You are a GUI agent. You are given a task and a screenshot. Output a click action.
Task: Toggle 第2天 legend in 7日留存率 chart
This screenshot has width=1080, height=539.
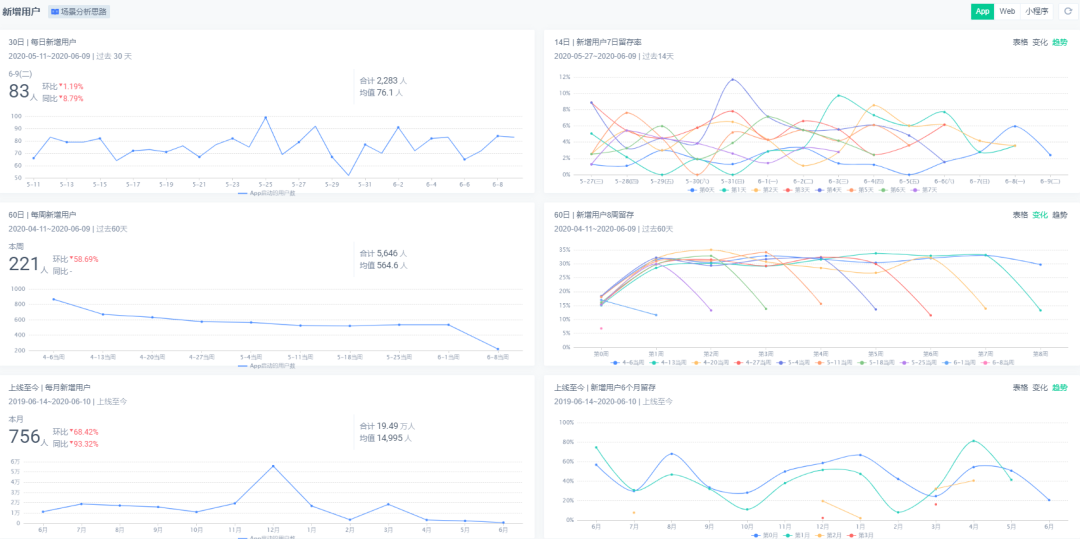765,190
